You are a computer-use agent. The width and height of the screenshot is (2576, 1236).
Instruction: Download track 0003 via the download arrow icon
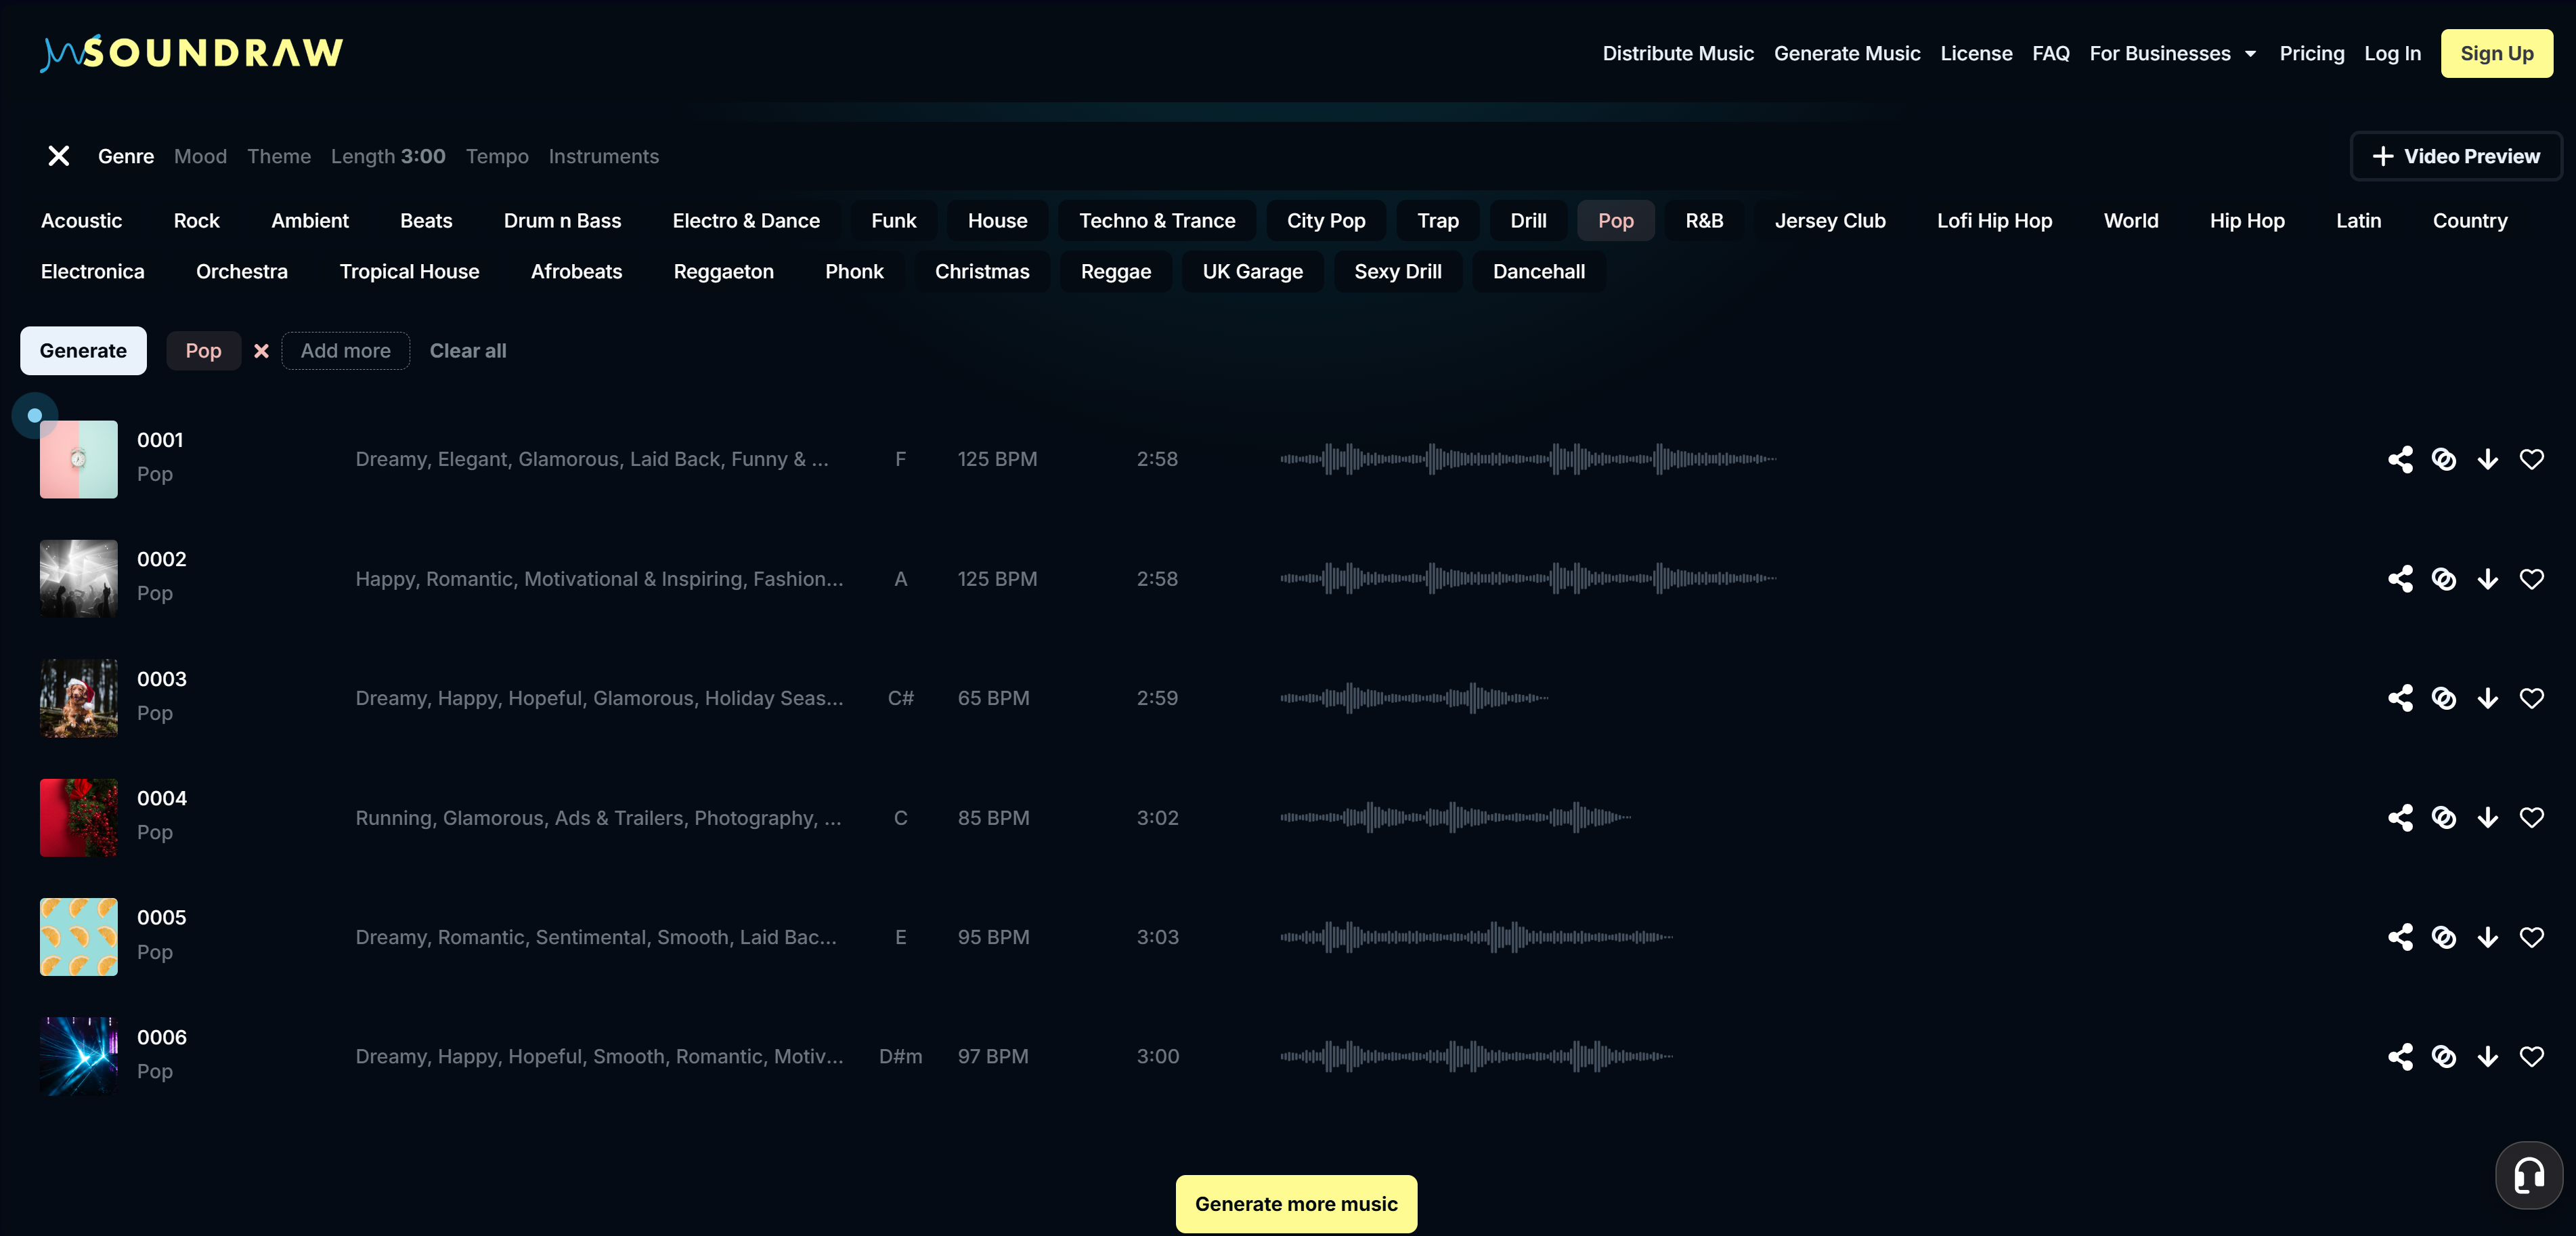2488,698
